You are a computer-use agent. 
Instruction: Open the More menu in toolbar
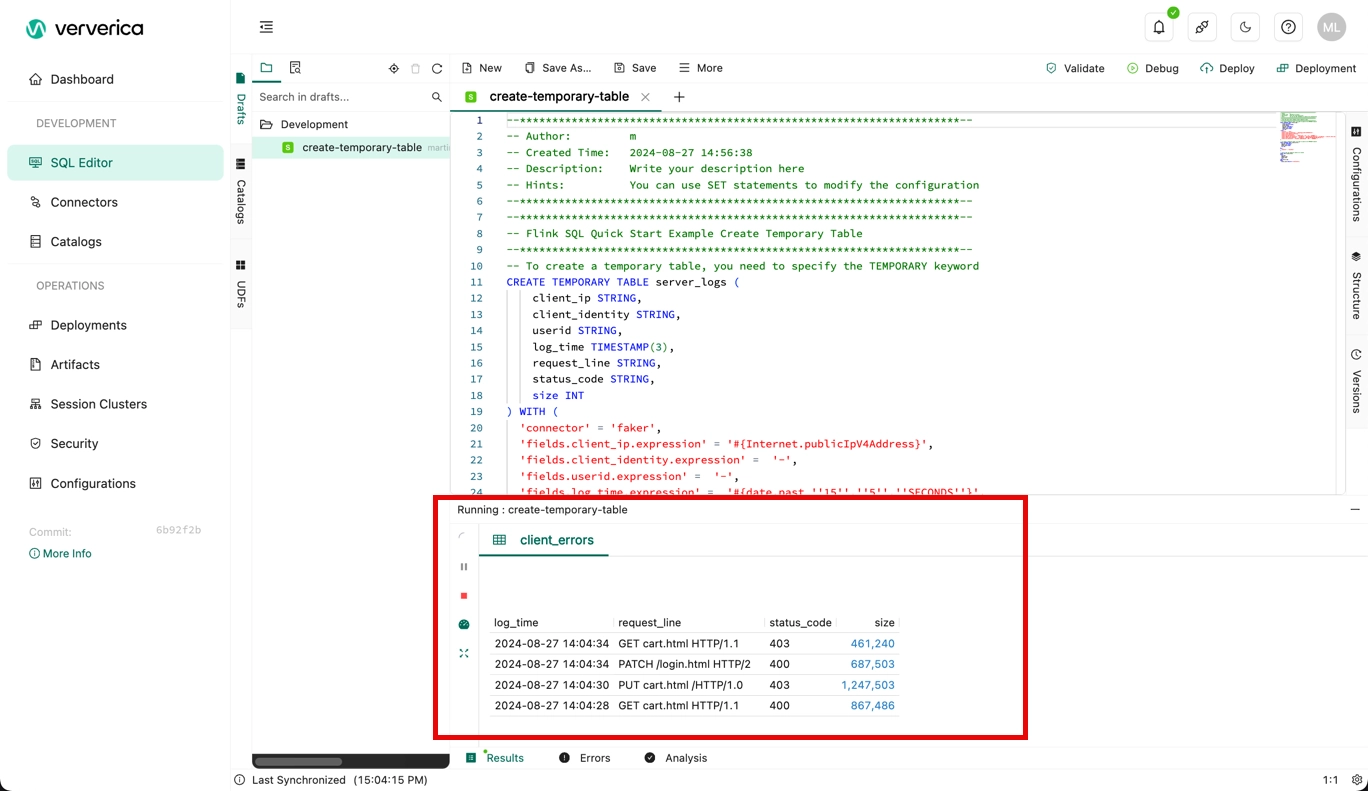[701, 68]
